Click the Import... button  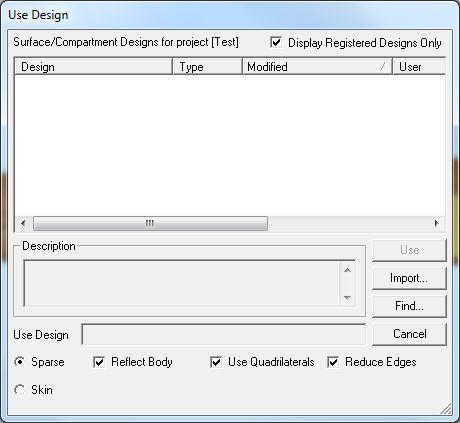pyautogui.click(x=409, y=278)
